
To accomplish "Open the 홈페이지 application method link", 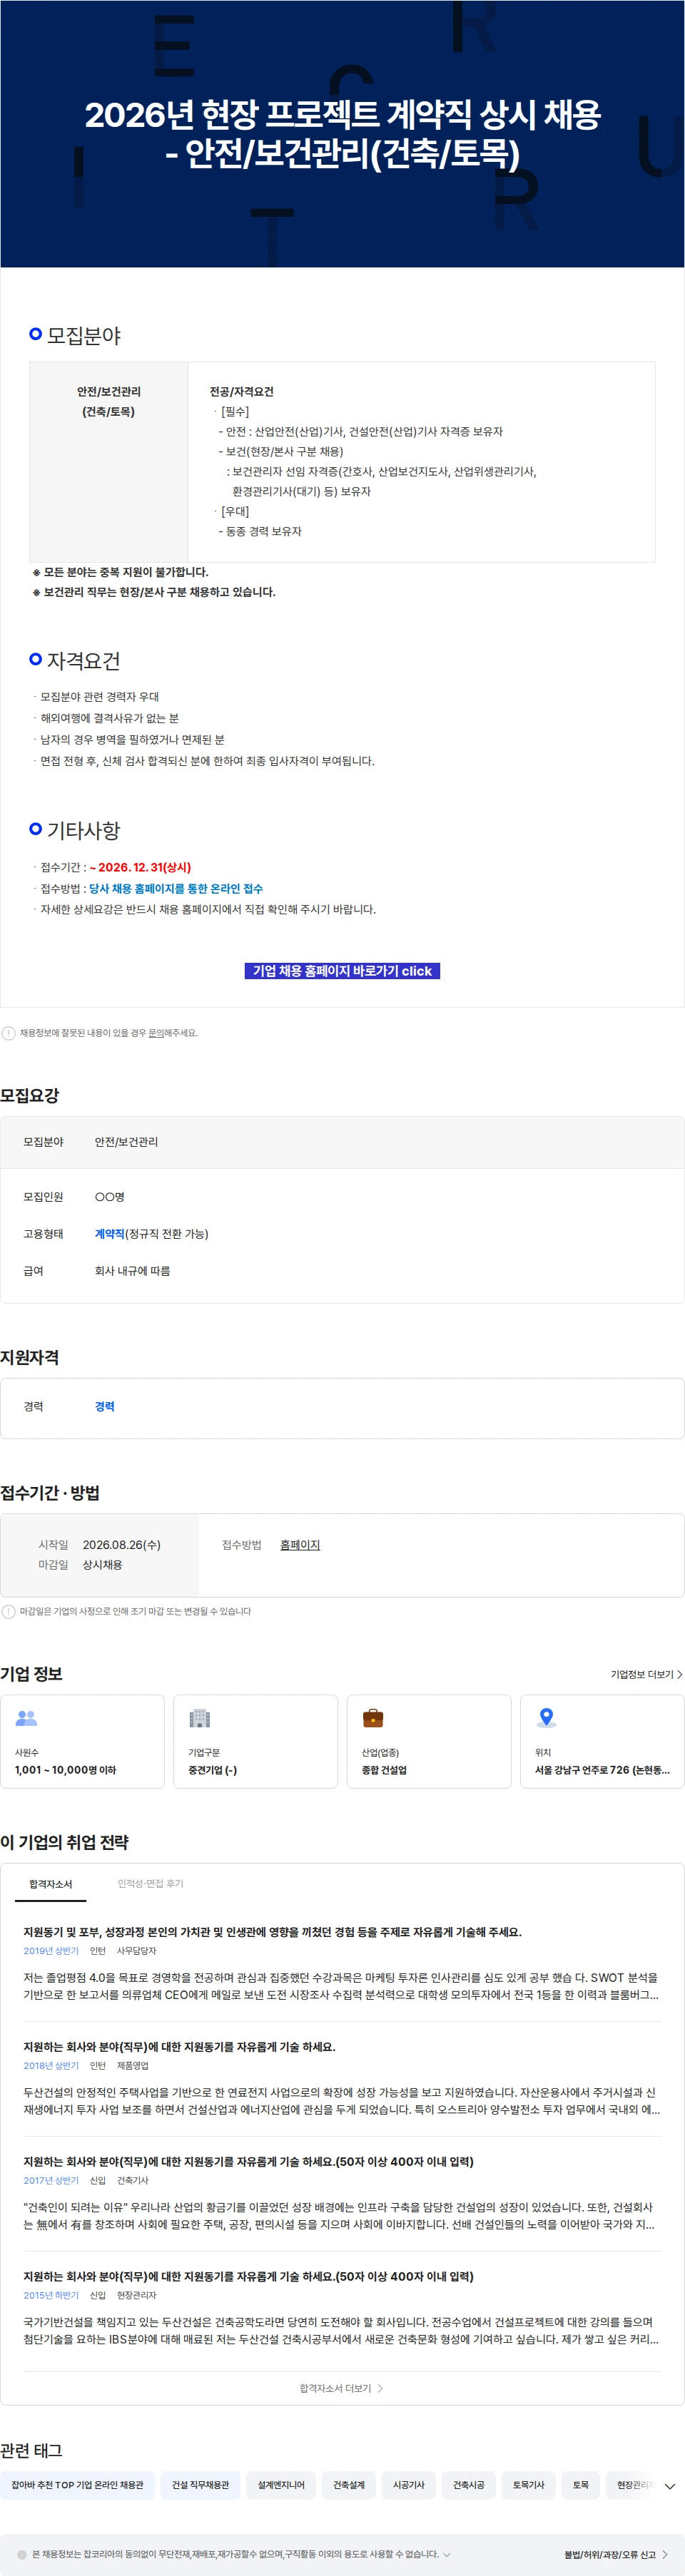I will point(300,1544).
